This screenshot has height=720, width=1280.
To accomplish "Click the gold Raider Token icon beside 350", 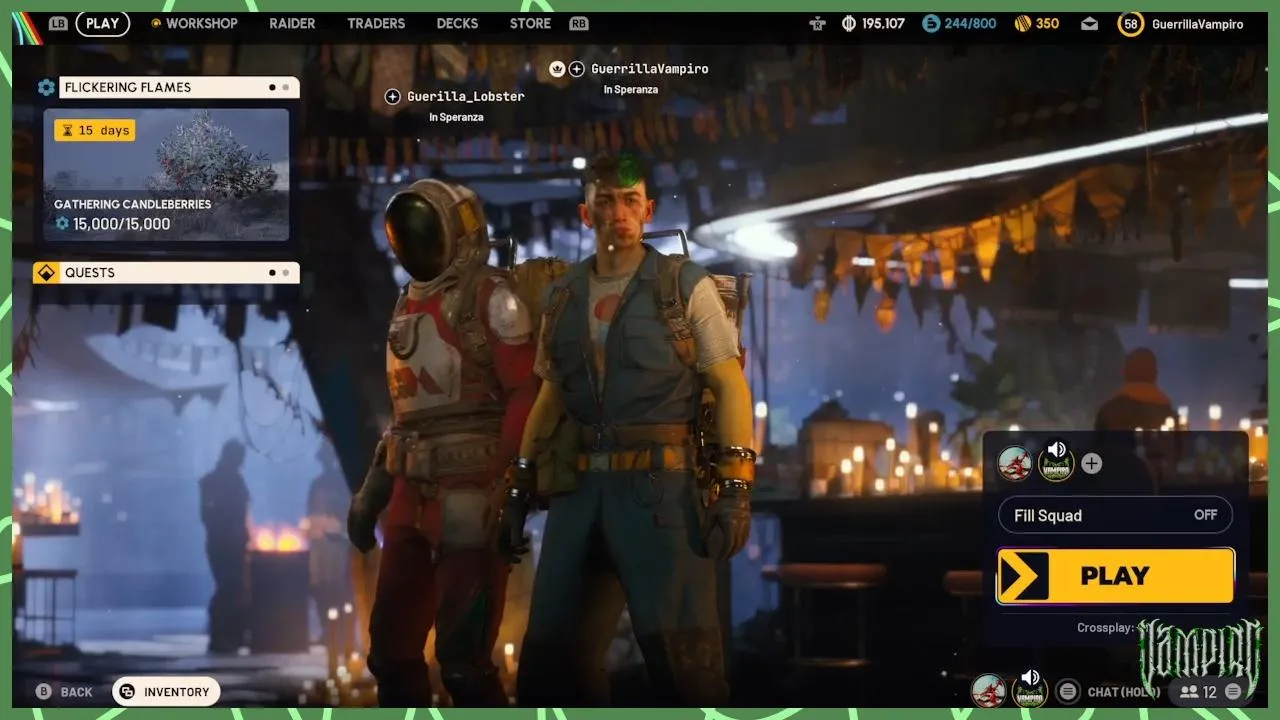I will click(1022, 23).
